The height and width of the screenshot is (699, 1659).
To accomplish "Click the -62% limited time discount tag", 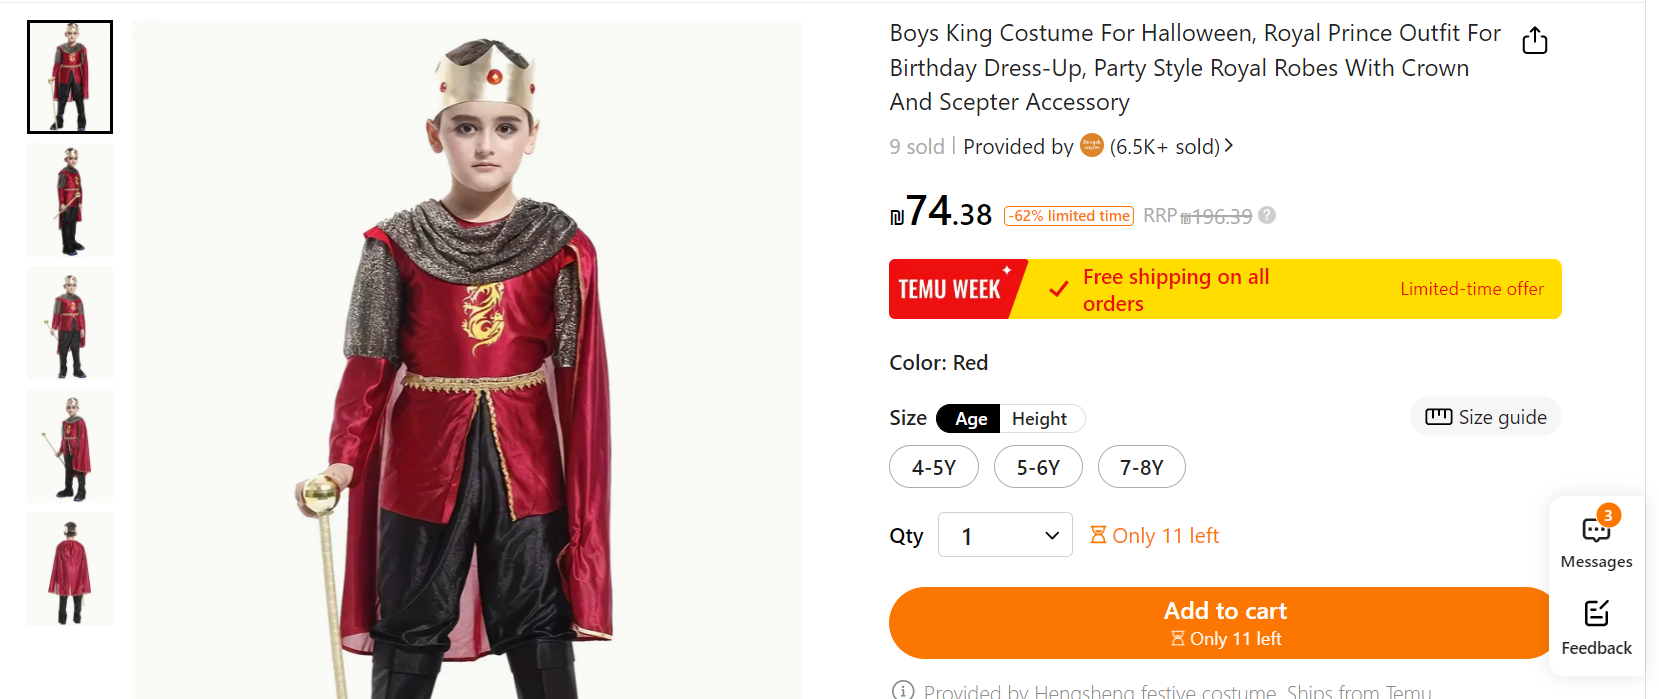I will click(1068, 216).
